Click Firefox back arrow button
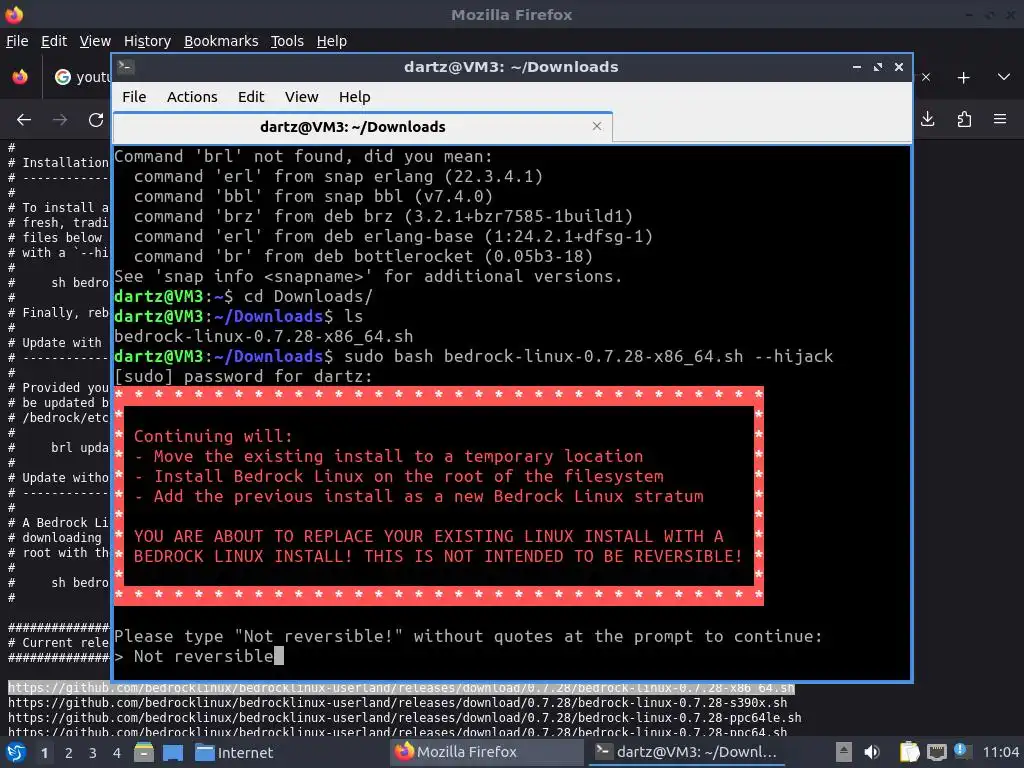The width and height of the screenshot is (1024, 768). coord(24,120)
